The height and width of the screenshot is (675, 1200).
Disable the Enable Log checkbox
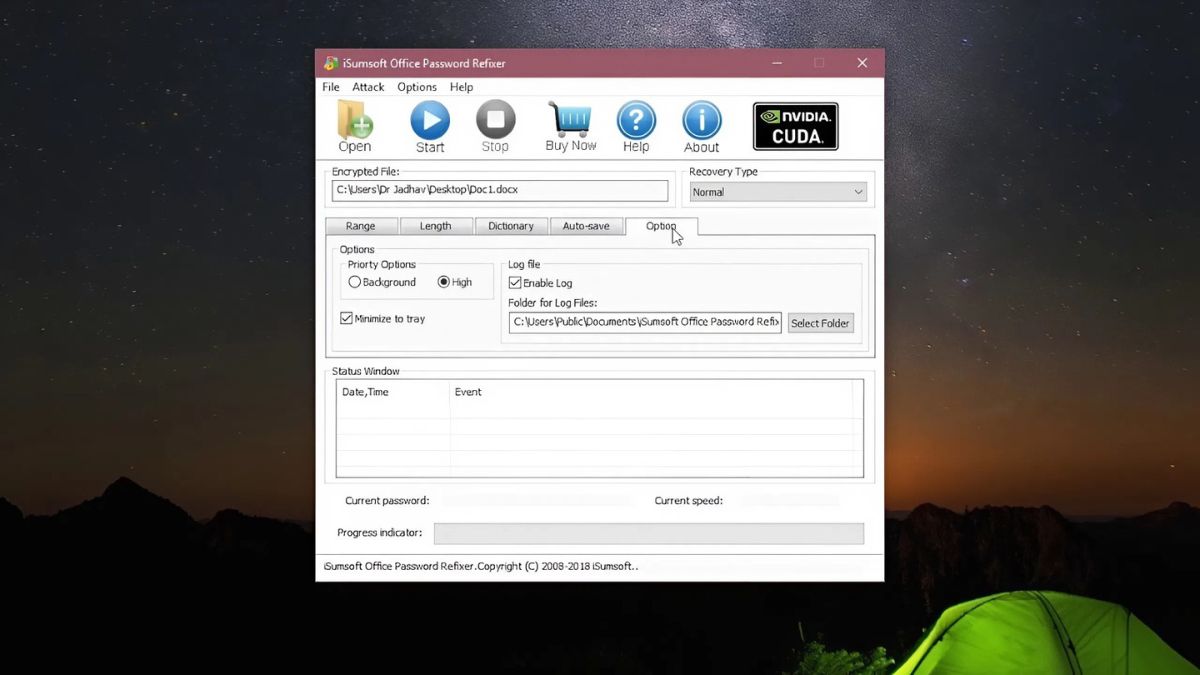click(x=515, y=283)
